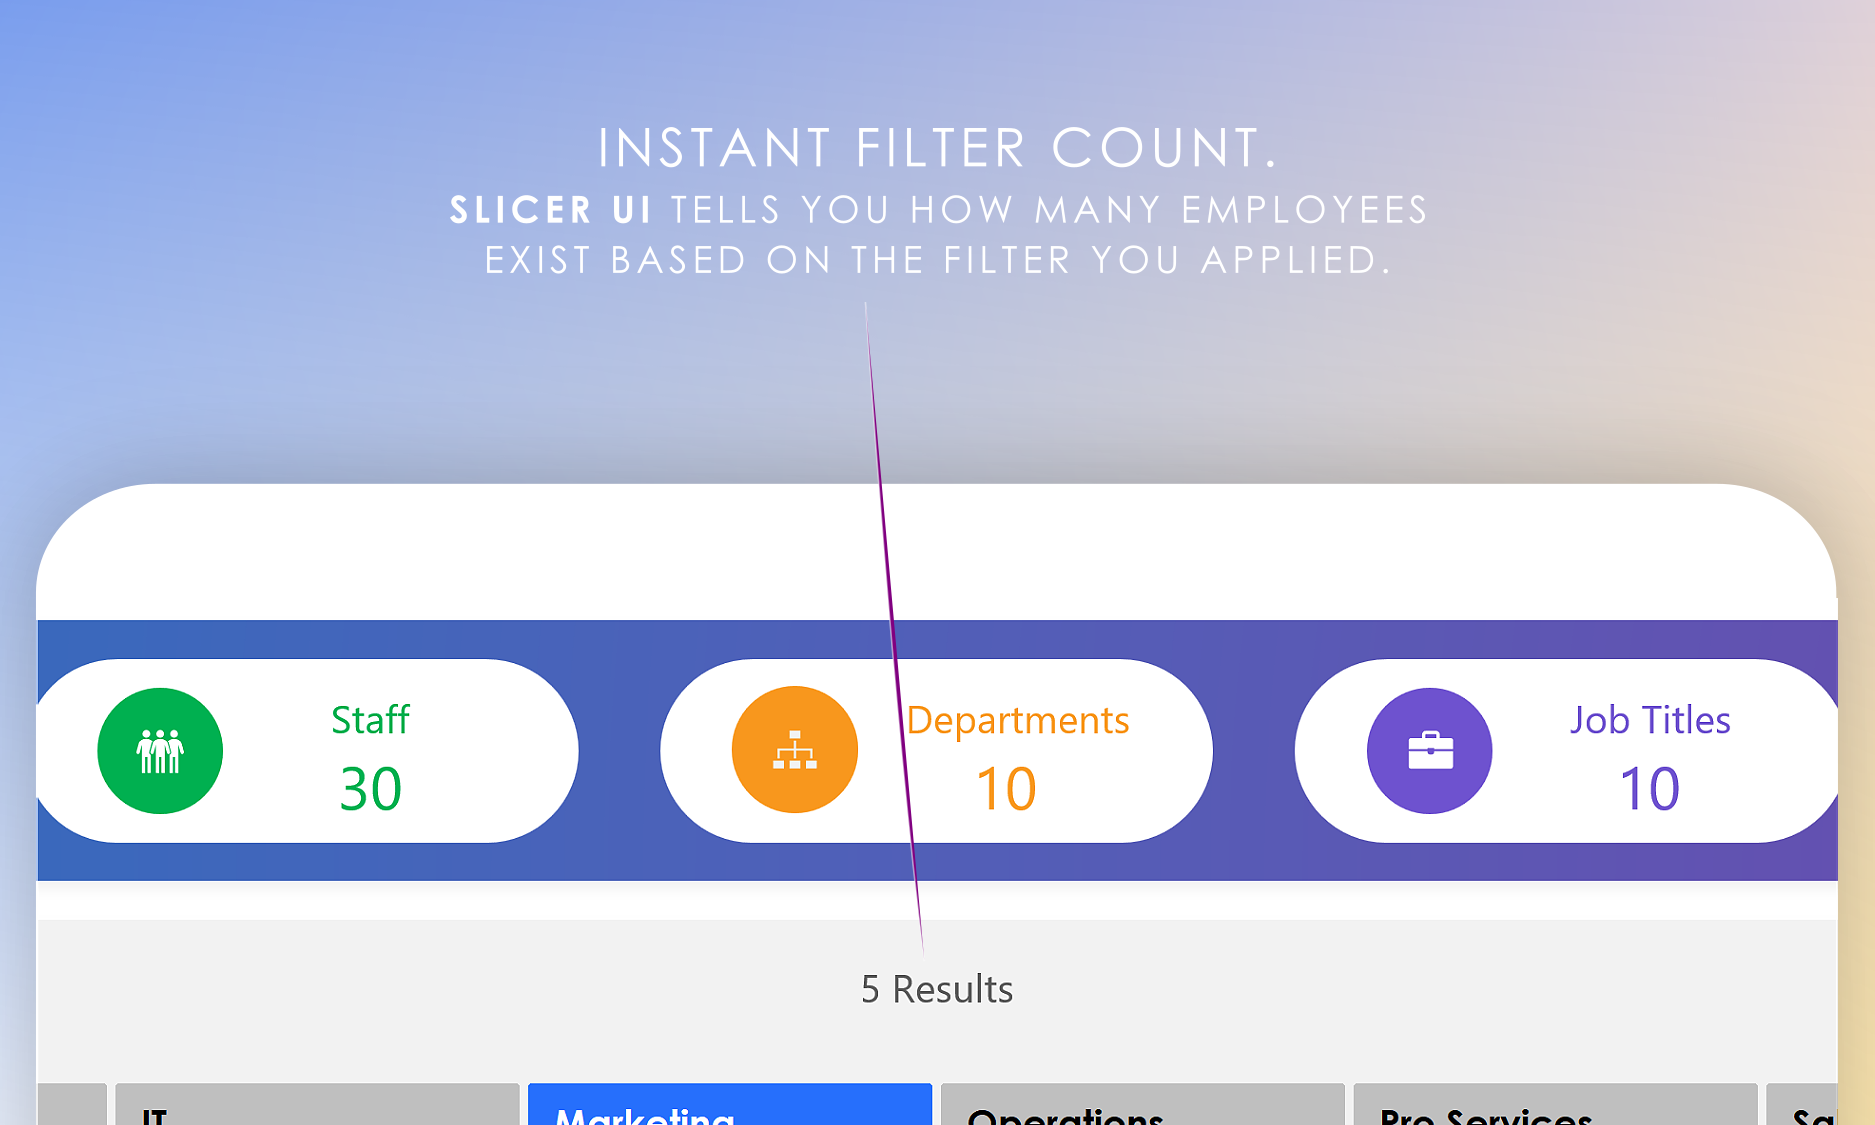Click the cut-off slicer button at right edge
The height and width of the screenshot is (1125, 1875).
[x=1802, y=1106]
